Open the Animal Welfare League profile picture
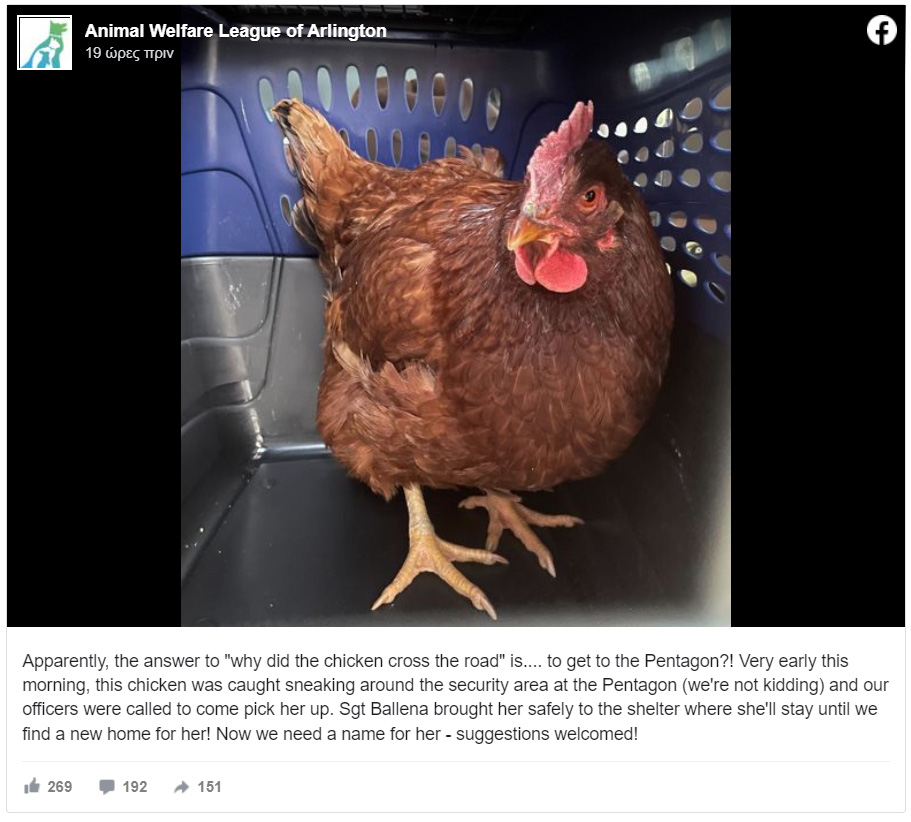 (45, 42)
